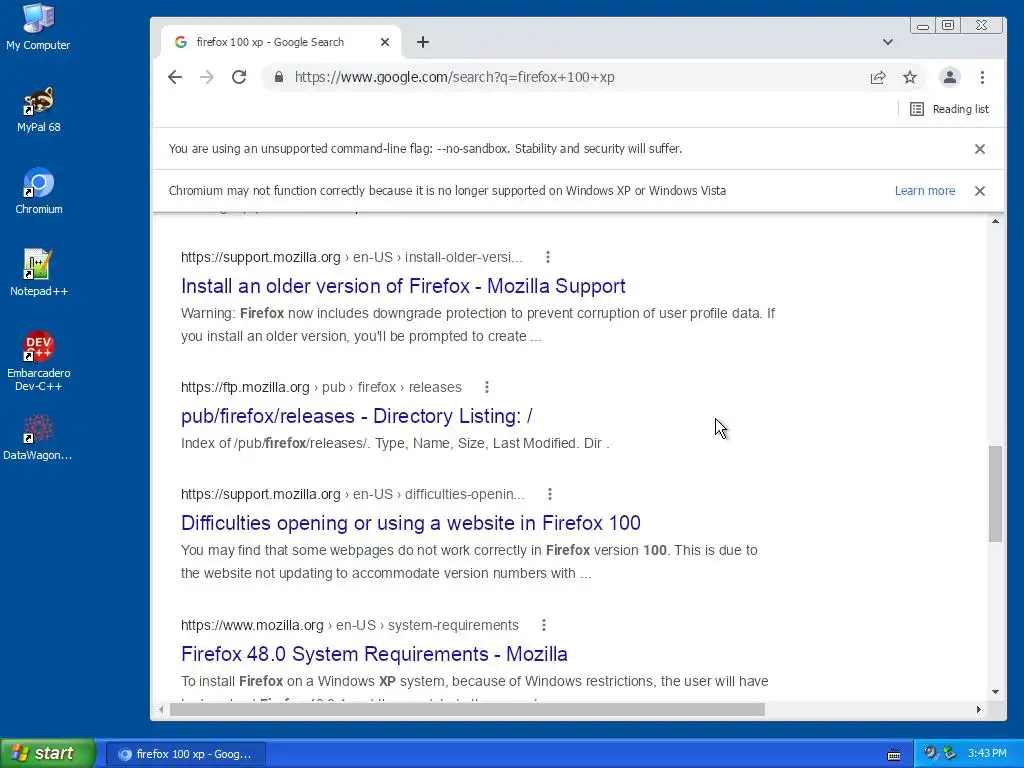Click the scroll right arrow

point(978,709)
